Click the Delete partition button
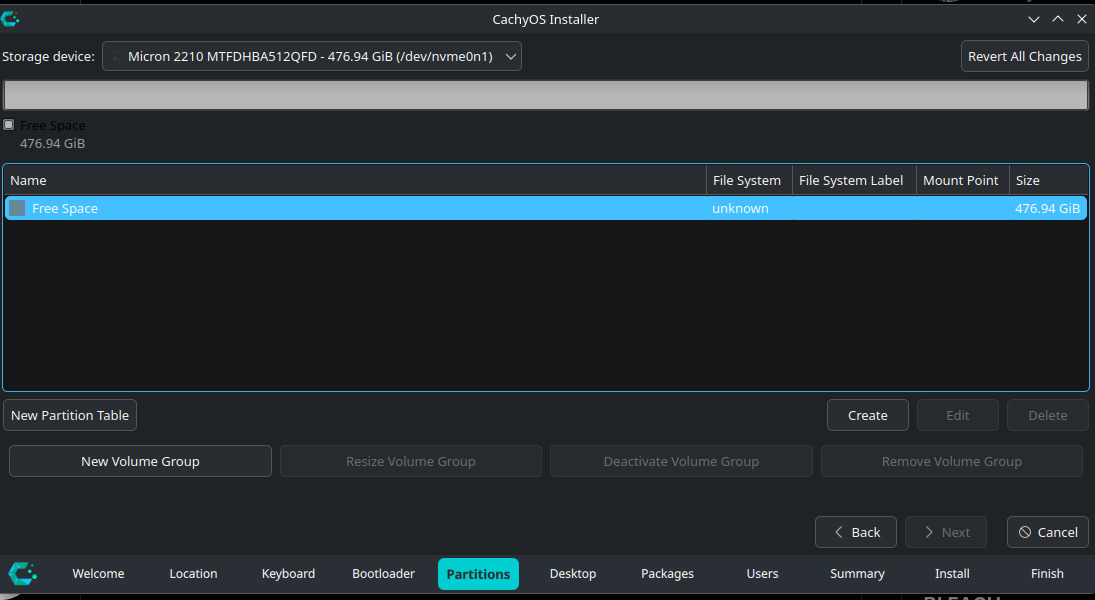The width and height of the screenshot is (1095, 600). coord(1048,416)
